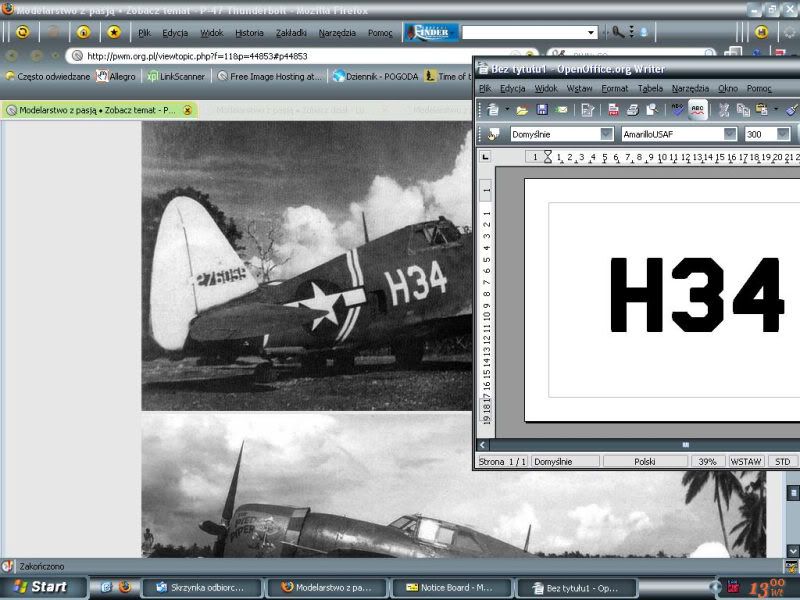Viewport: 800px width, 600px height.
Task: Open a file with the folder icon
Action: [x=524, y=109]
